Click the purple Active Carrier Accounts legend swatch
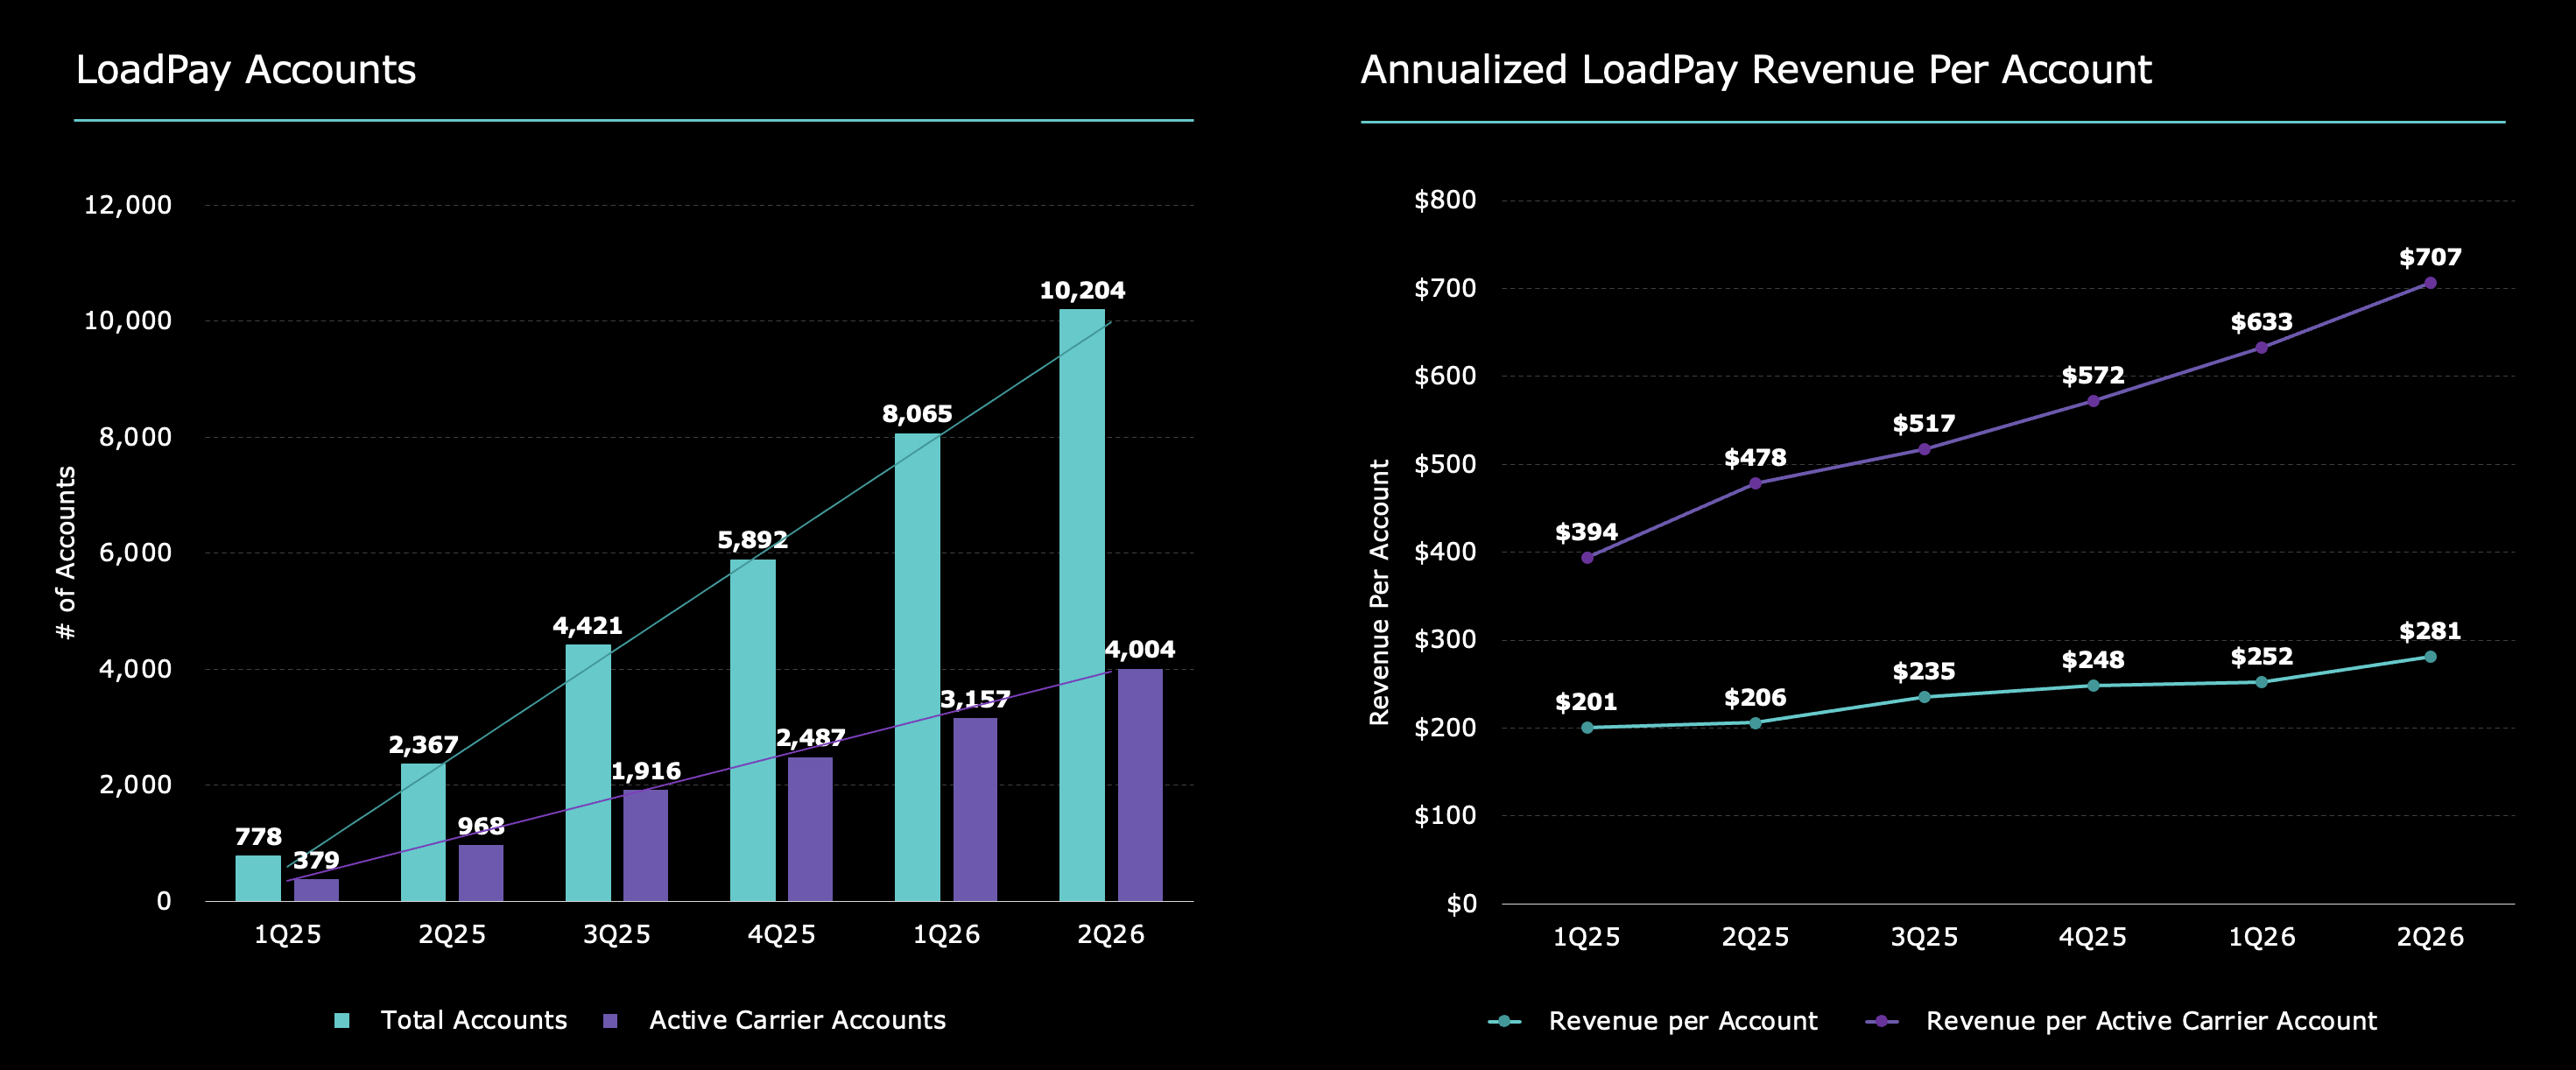Screen dimensions: 2576x1070 (610, 1020)
